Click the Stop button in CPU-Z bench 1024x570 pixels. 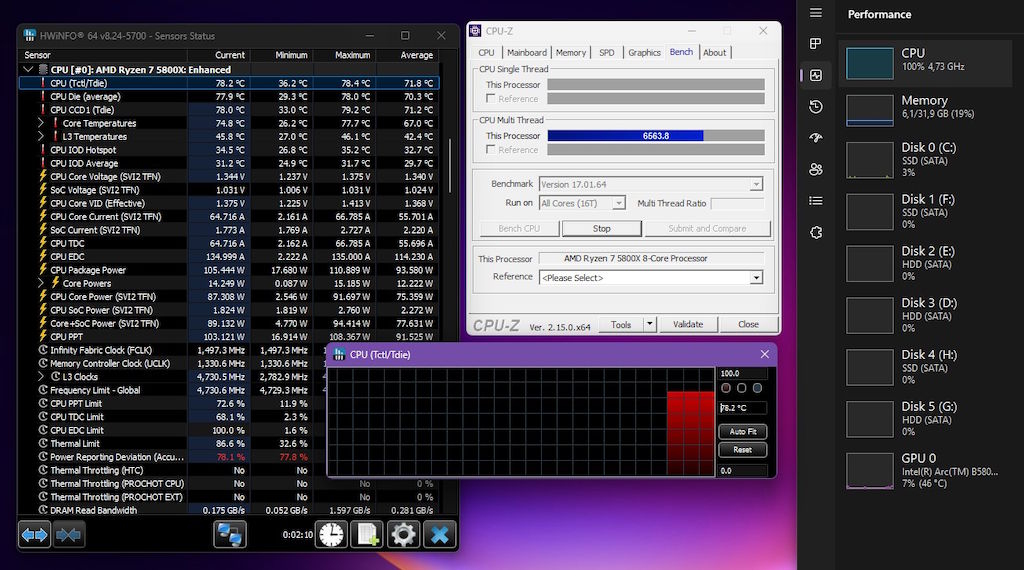click(601, 229)
